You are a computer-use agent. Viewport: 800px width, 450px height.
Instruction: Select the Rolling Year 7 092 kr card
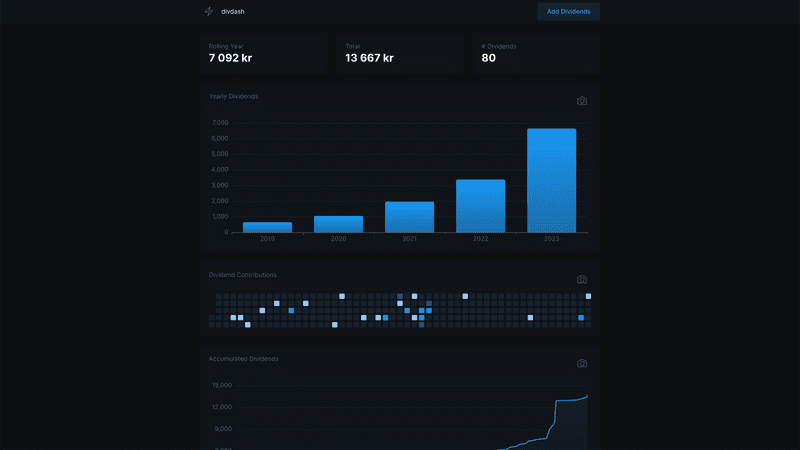(x=264, y=54)
